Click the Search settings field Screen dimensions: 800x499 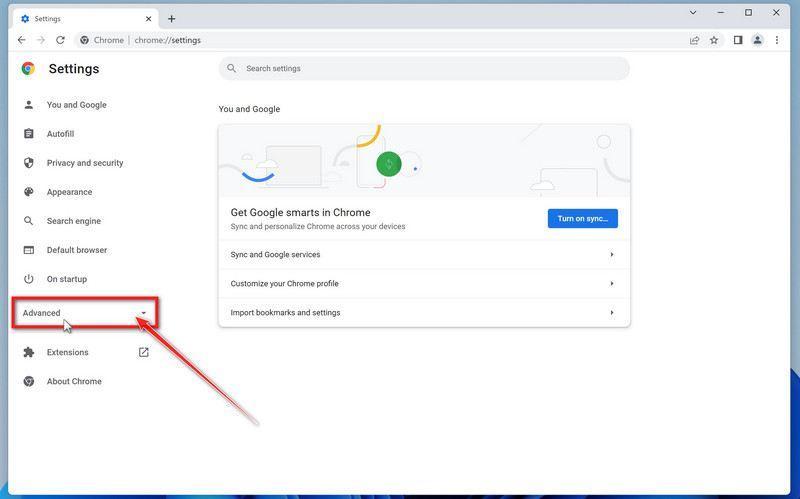click(424, 68)
